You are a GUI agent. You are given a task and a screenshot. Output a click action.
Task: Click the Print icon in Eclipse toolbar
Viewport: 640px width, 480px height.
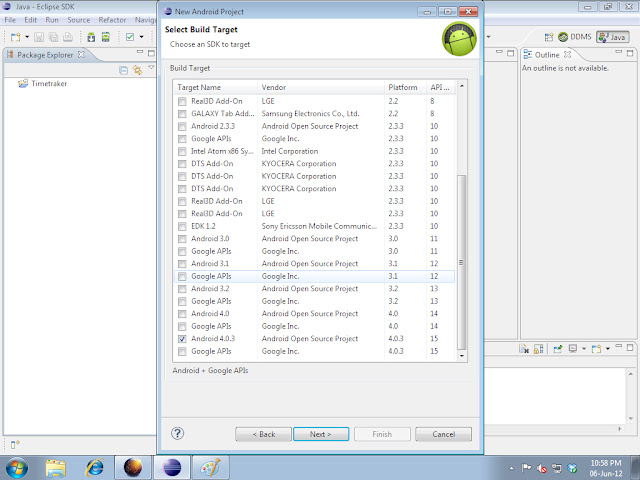coord(68,37)
